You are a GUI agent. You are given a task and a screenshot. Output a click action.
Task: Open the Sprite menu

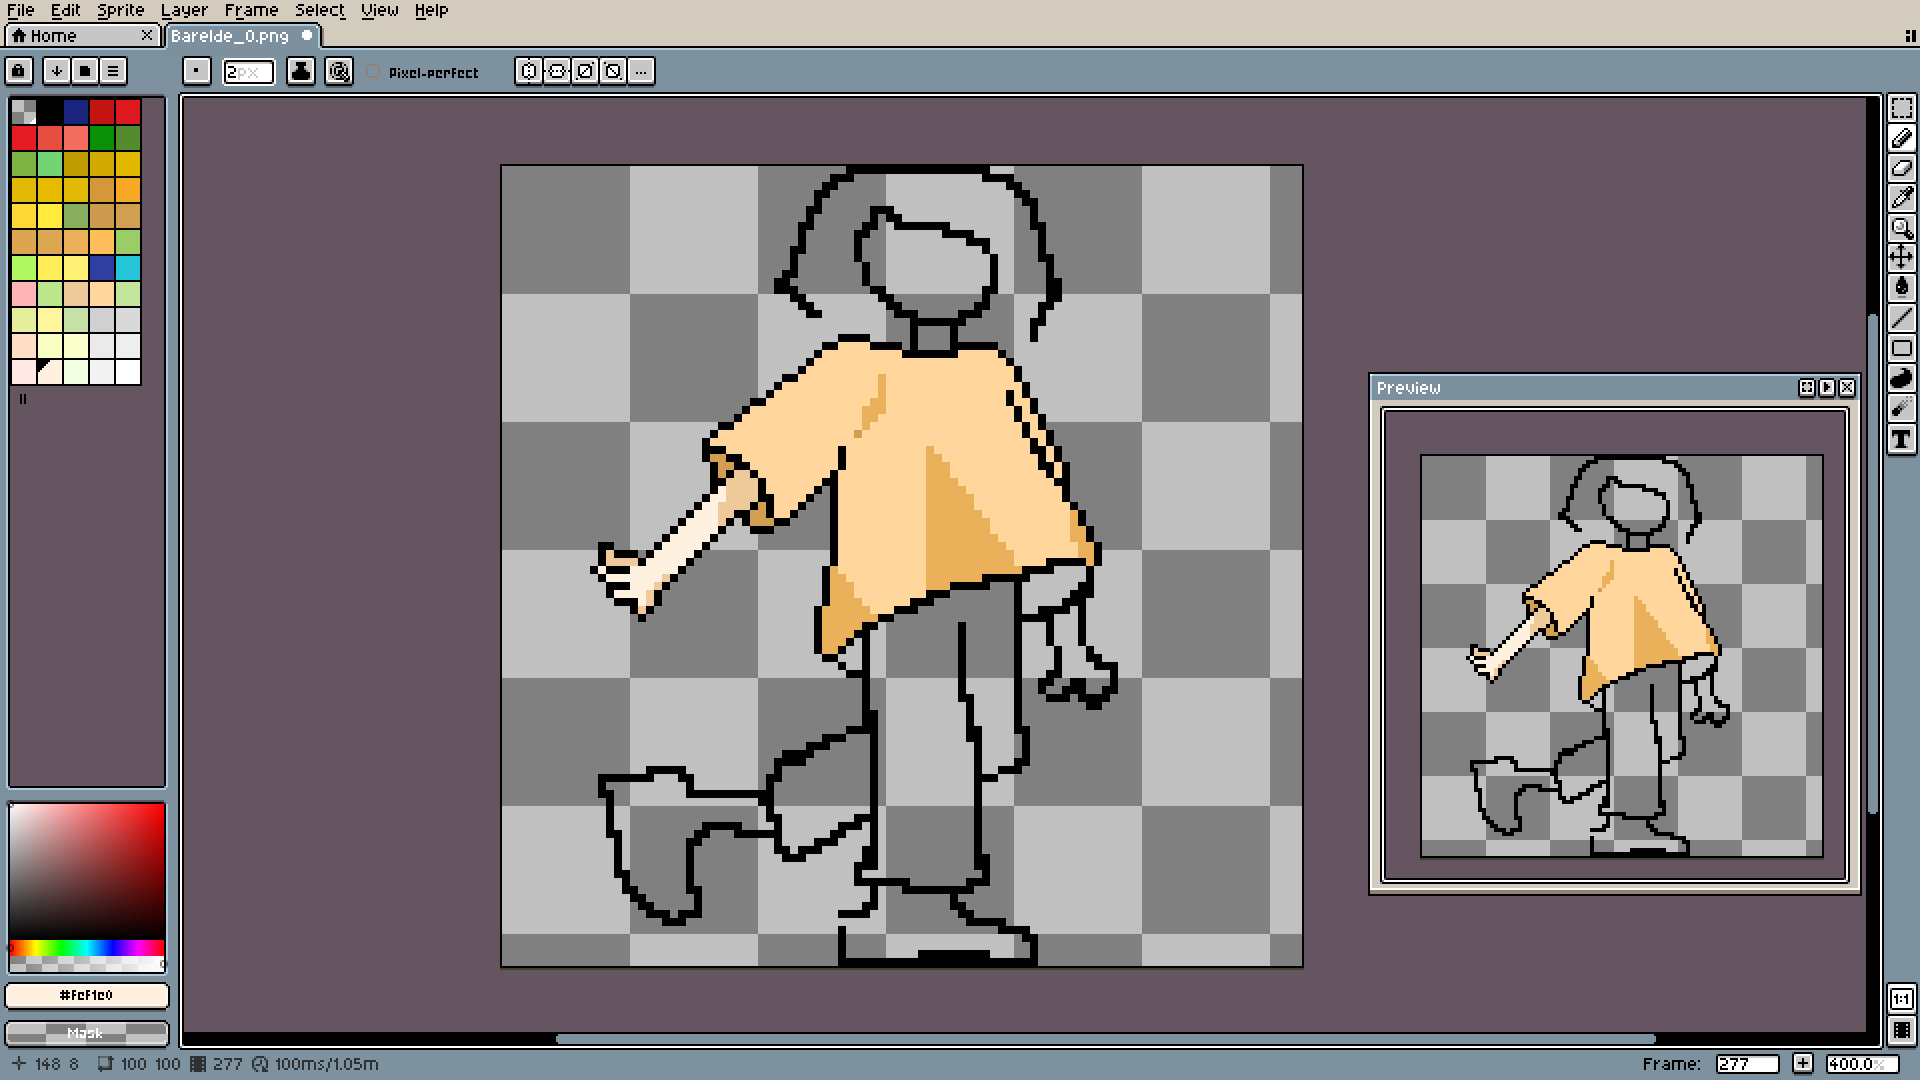(x=120, y=10)
